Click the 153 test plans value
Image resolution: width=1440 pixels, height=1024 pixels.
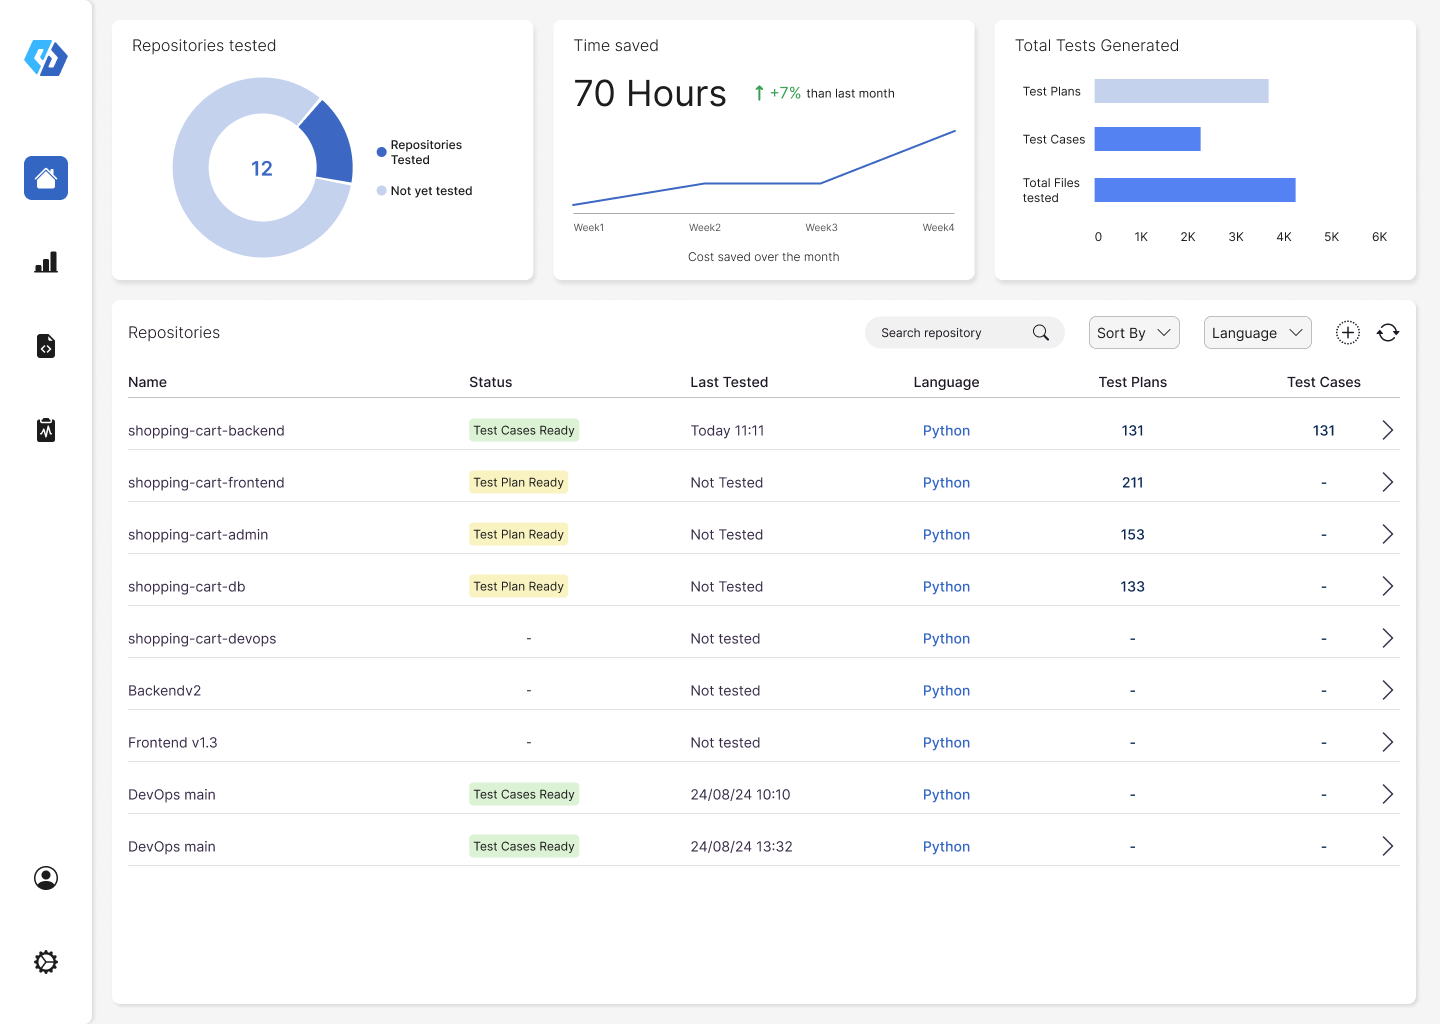coord(1132,535)
